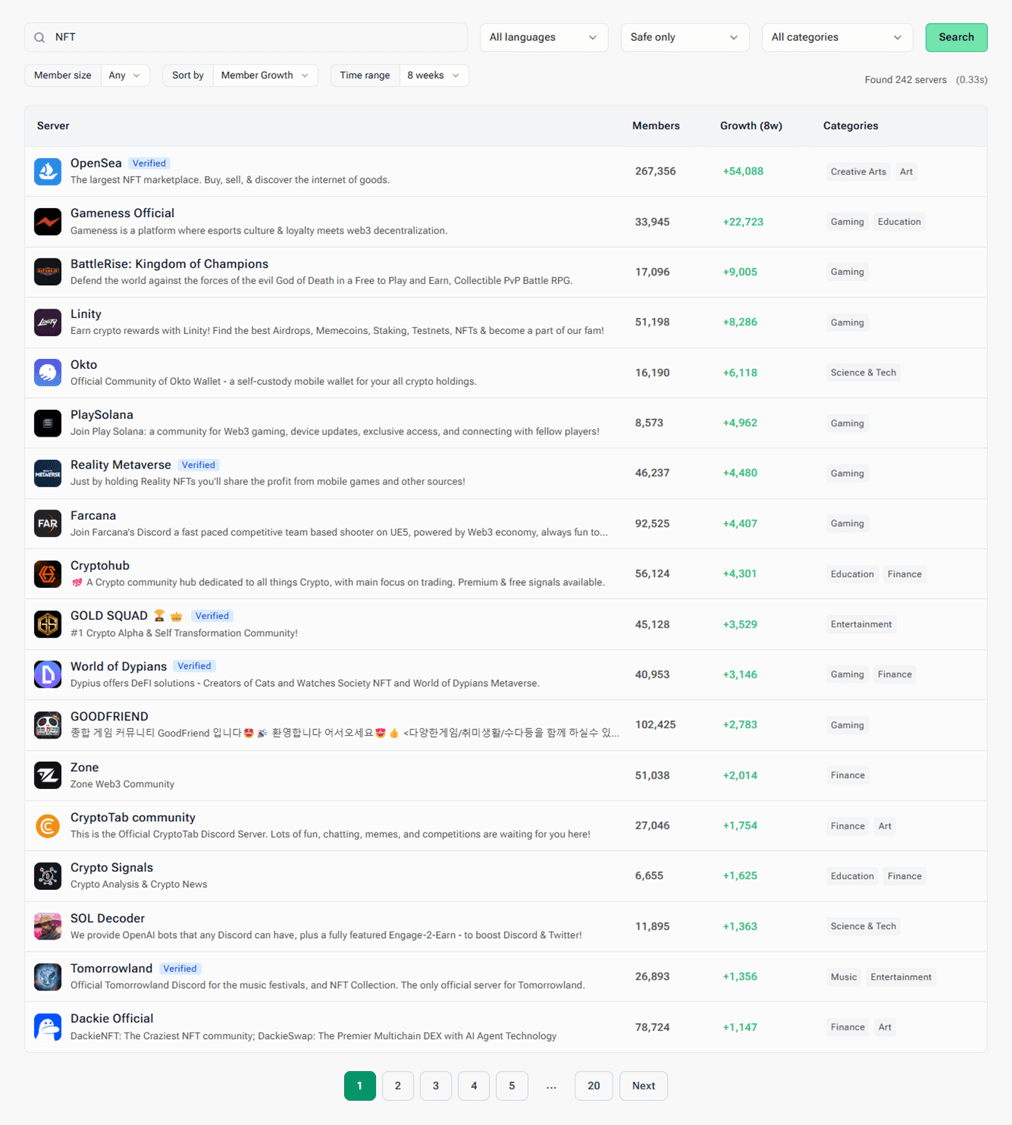This screenshot has height=1125, width=1012.
Task: Jump to results page 20
Action: [594, 1086]
